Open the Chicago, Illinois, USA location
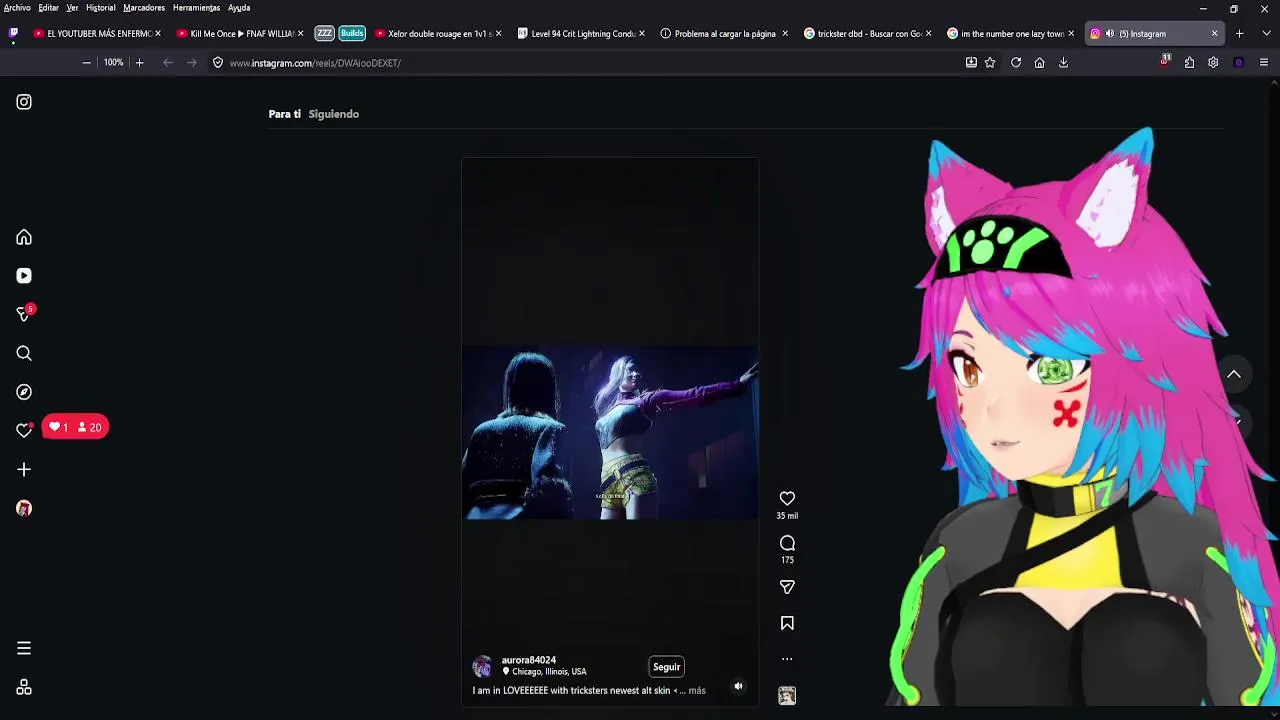The image size is (1280, 720). click(549, 672)
